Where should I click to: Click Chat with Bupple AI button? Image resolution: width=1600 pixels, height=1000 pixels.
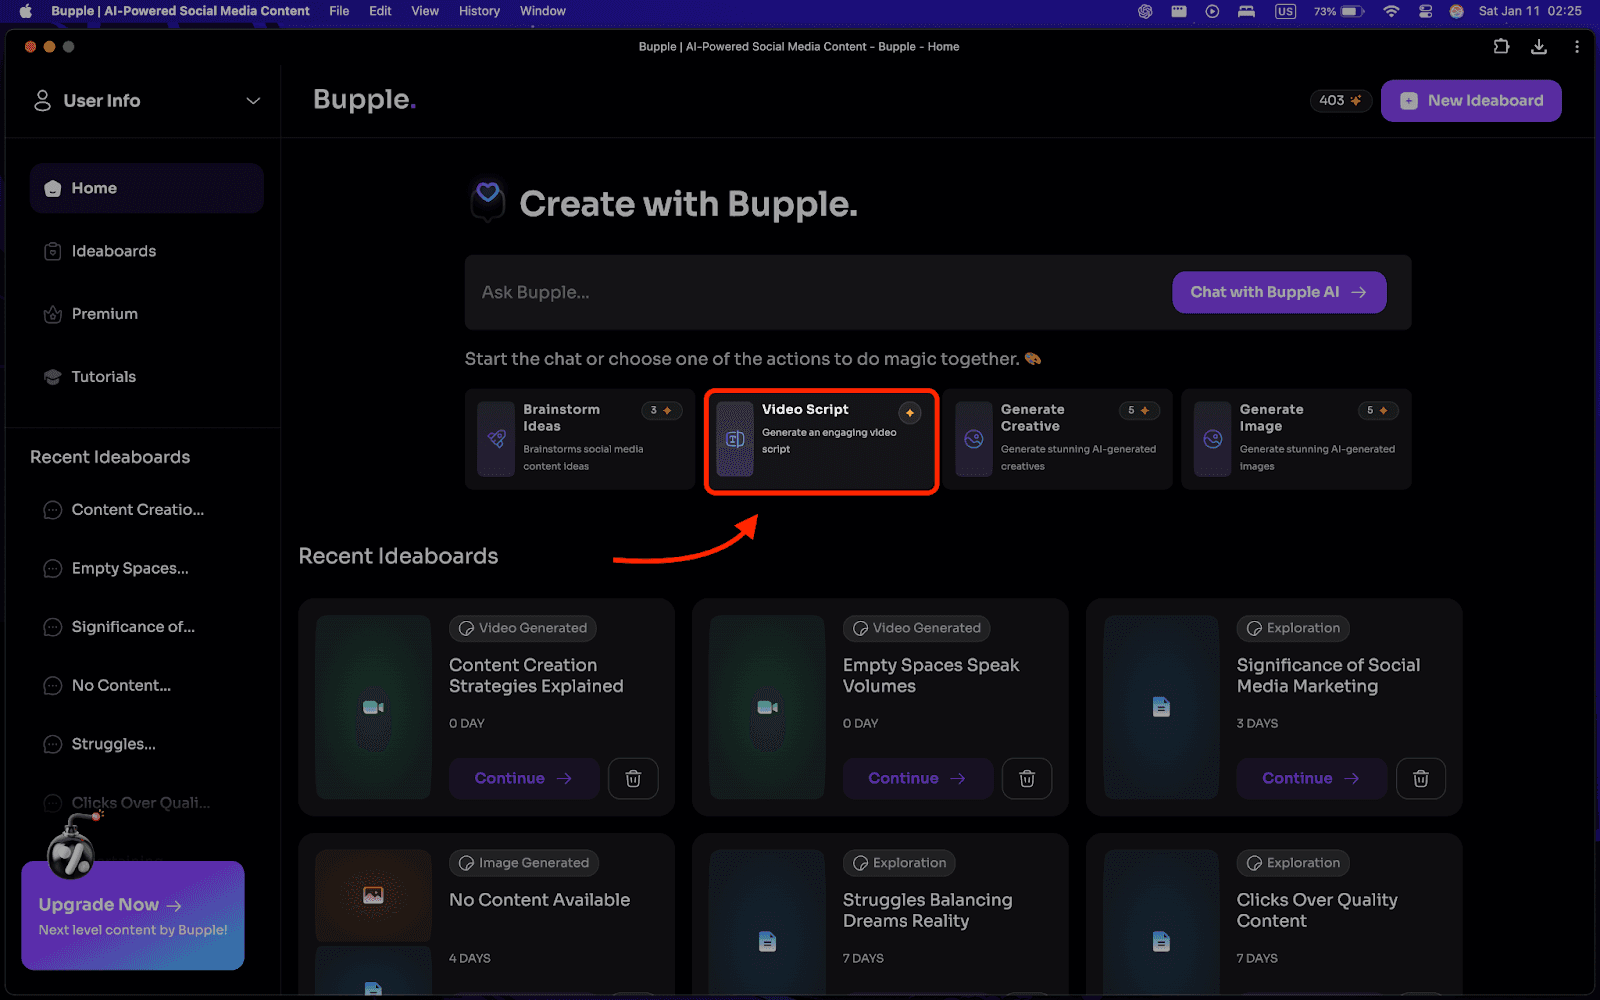point(1279,292)
